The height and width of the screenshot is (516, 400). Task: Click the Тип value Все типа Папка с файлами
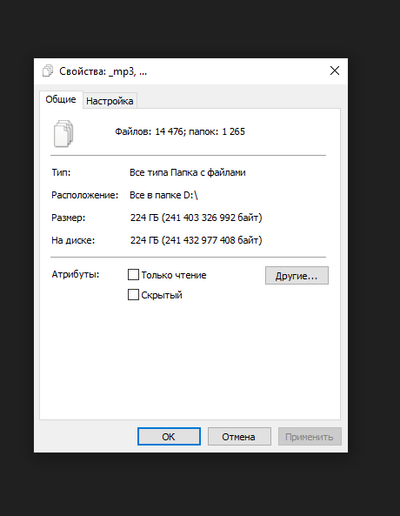187,173
